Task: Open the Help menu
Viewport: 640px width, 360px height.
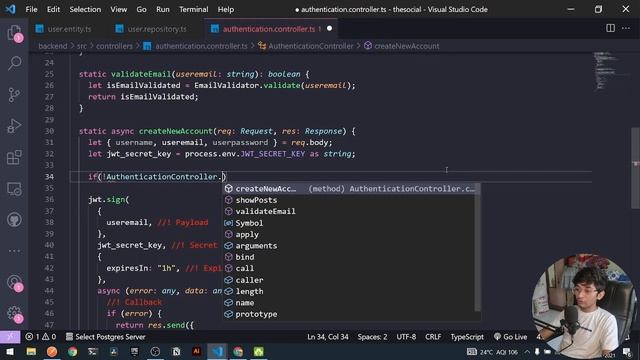Action: tap(225, 9)
